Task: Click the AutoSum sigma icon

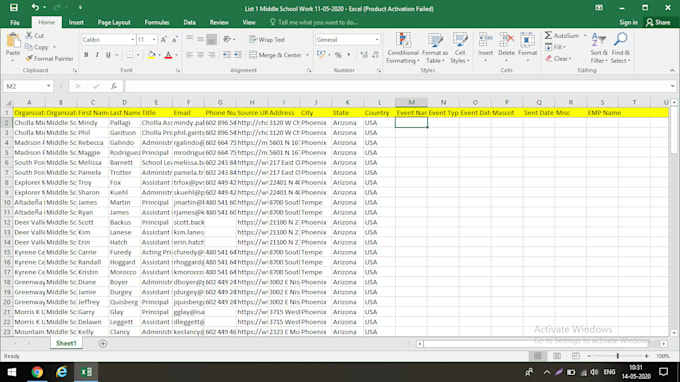Action: [x=549, y=36]
